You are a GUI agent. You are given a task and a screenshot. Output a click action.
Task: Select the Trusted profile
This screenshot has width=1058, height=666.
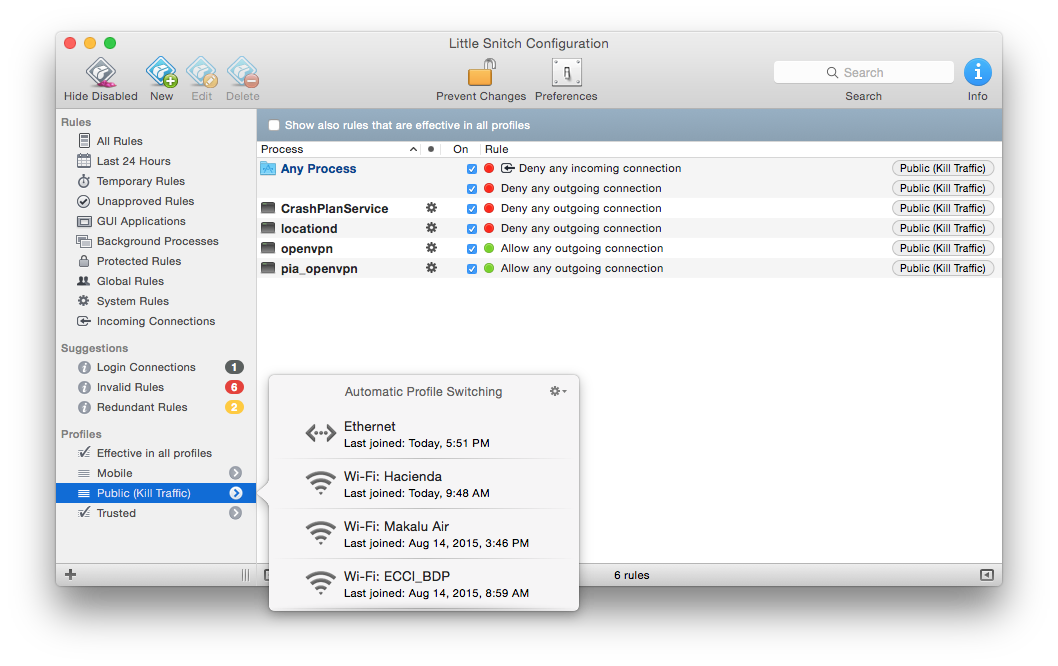click(x=116, y=514)
